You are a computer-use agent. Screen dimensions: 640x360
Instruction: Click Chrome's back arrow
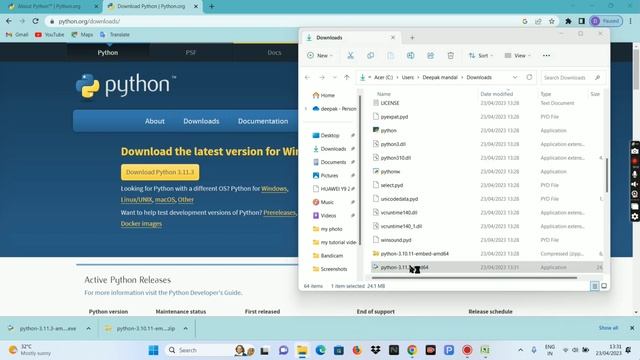coord(9,21)
